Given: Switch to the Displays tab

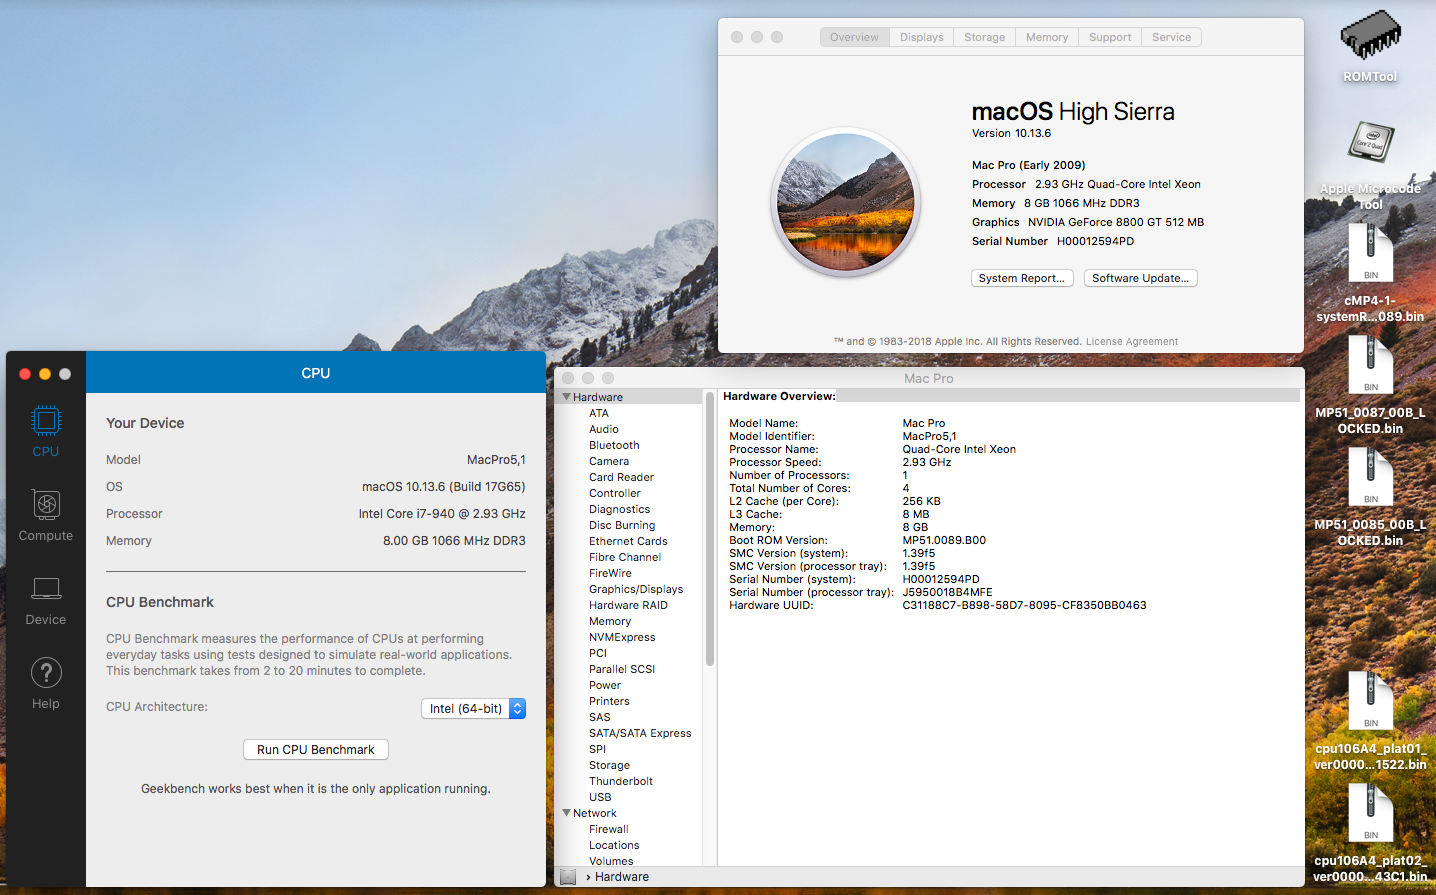Looking at the screenshot, I should click(922, 37).
